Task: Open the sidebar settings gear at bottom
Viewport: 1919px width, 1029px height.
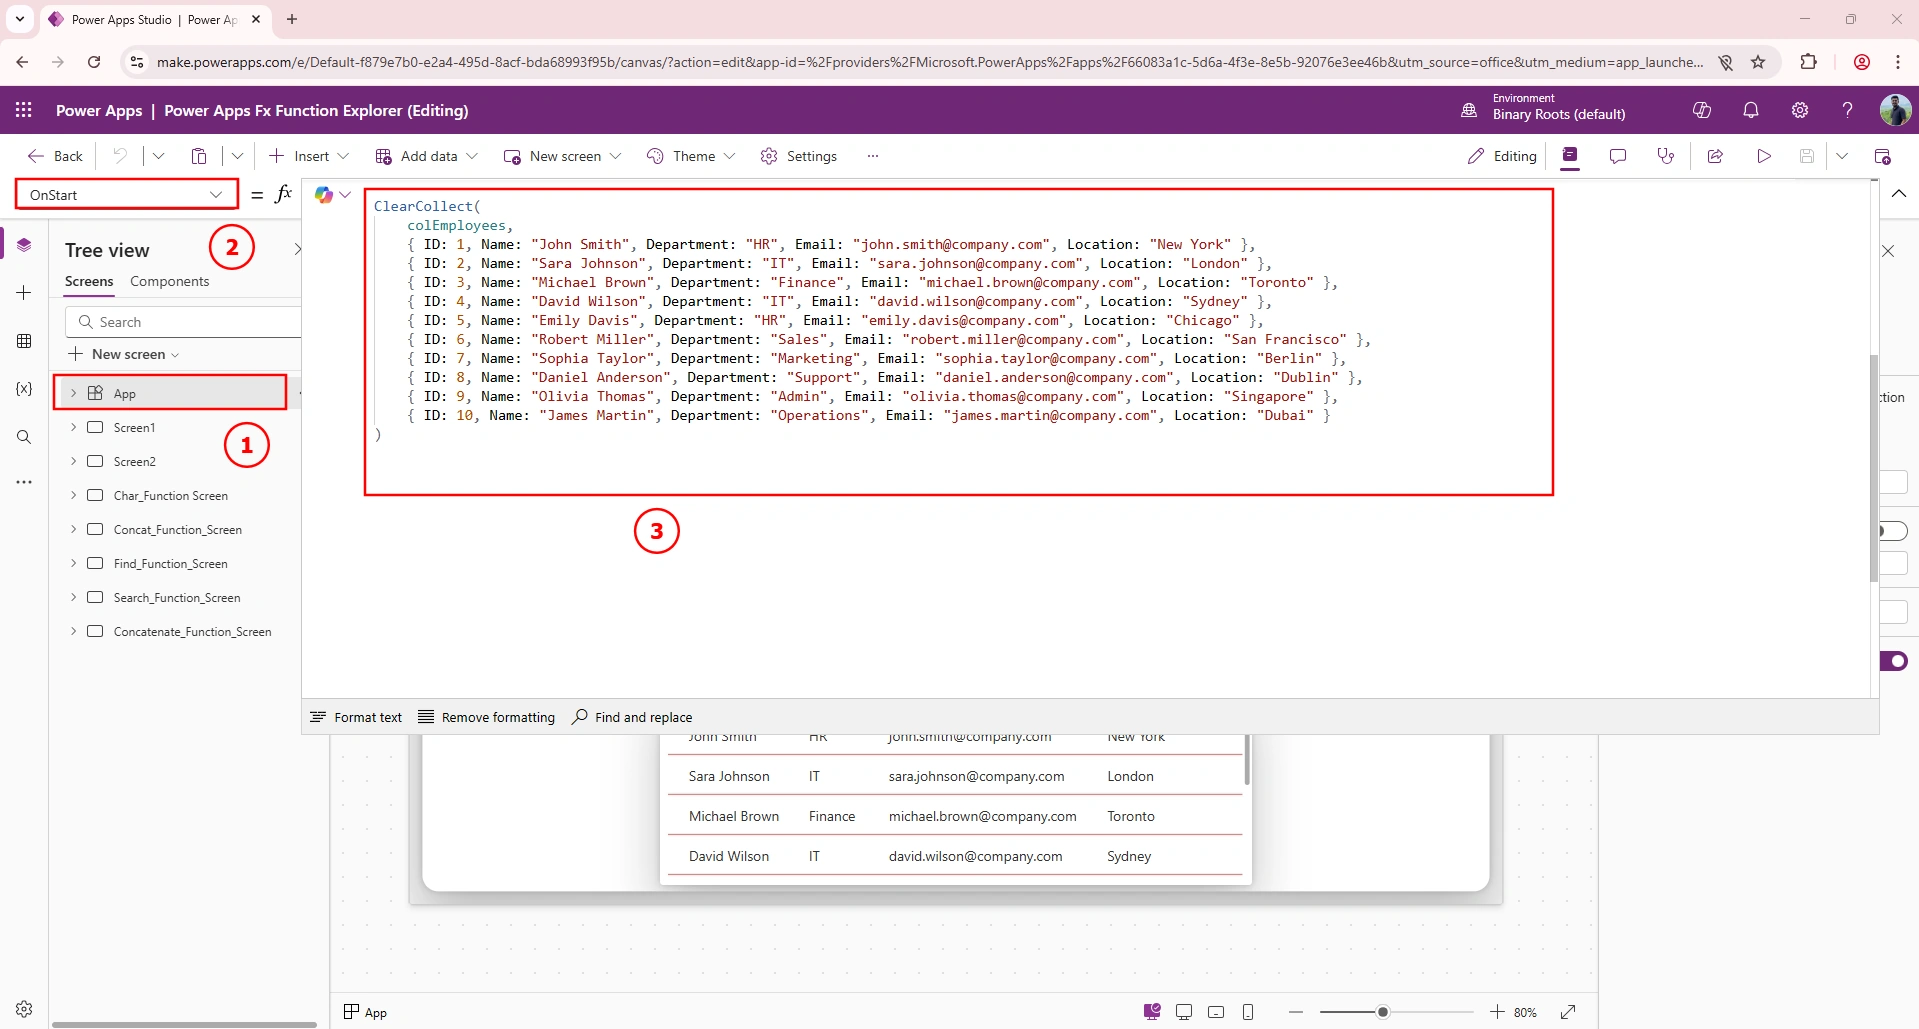Action: point(24,1009)
